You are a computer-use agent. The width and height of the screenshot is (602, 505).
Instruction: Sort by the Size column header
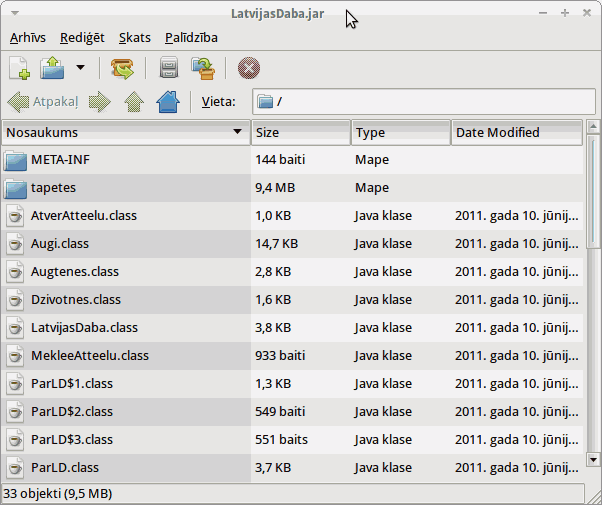[x=301, y=132]
